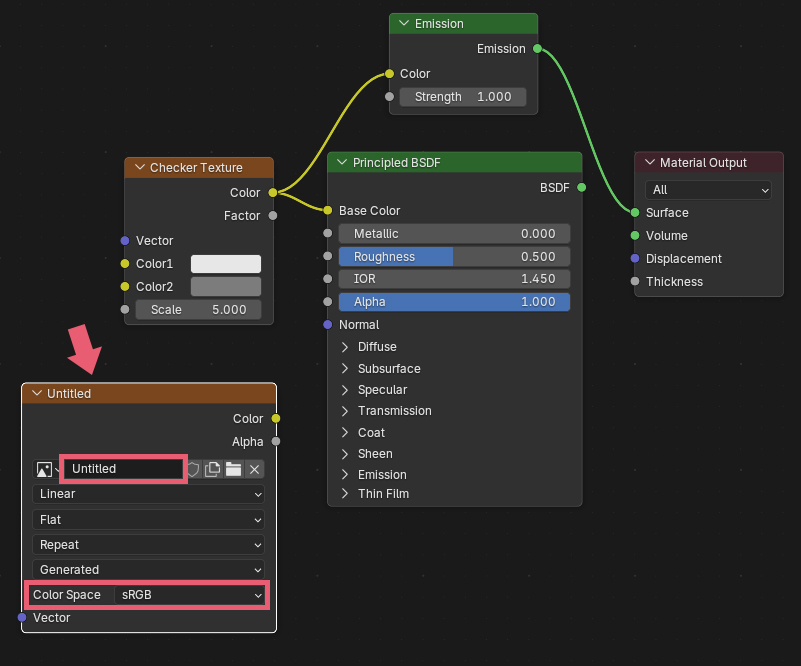The height and width of the screenshot is (666, 801).
Task: Collapse the Checker Texture node
Action: point(140,168)
